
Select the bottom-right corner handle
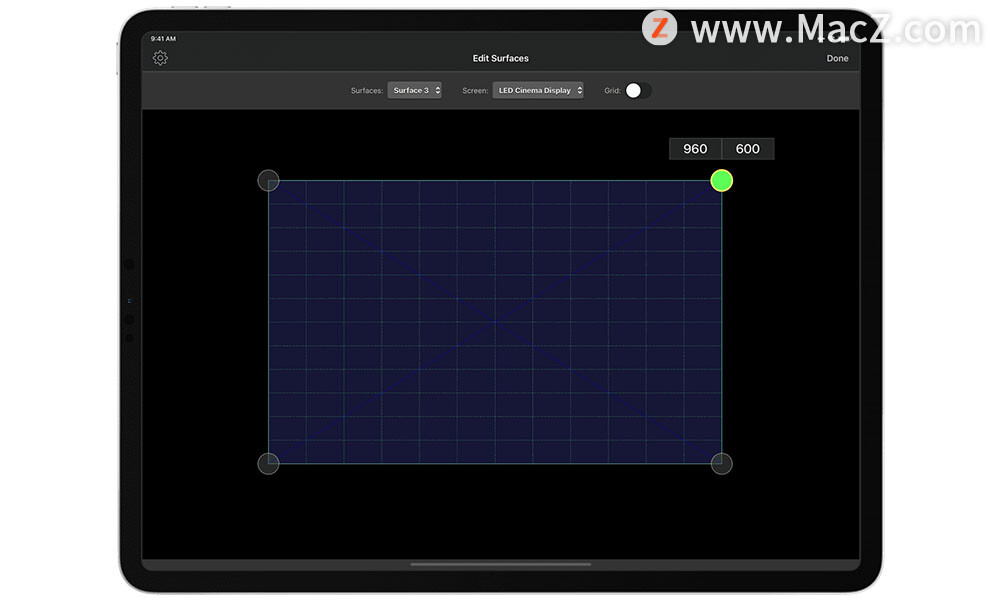pos(721,464)
